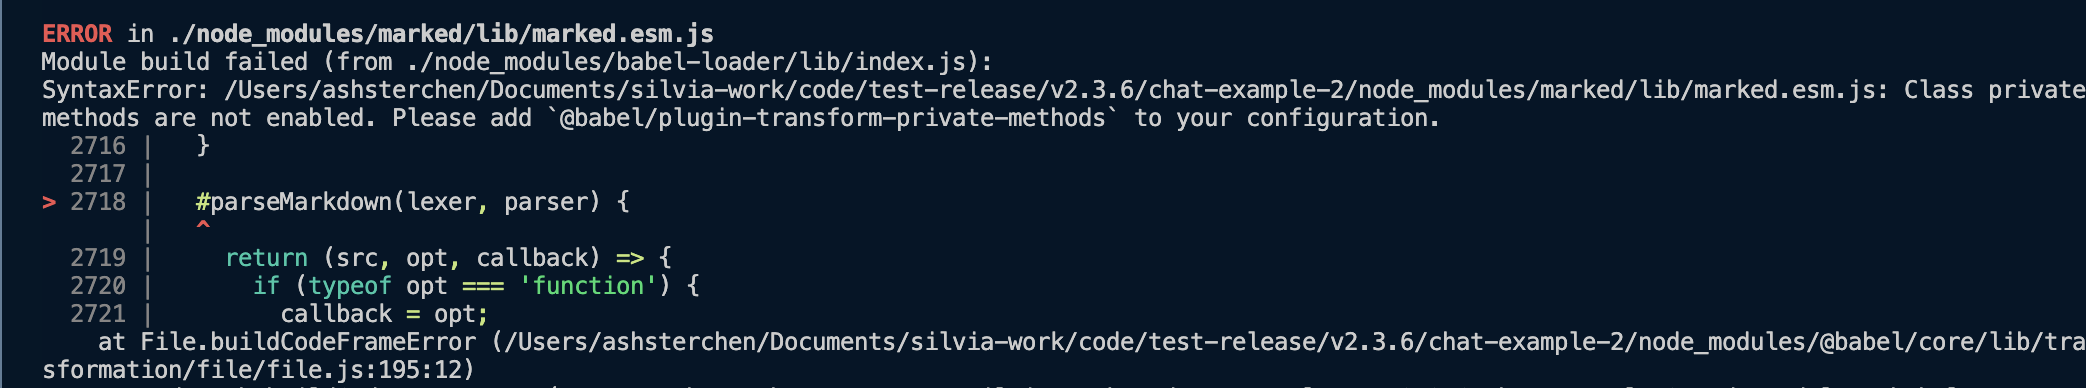The image size is (2086, 388).
Task: Click the red caret under the hash
Action: point(203,226)
